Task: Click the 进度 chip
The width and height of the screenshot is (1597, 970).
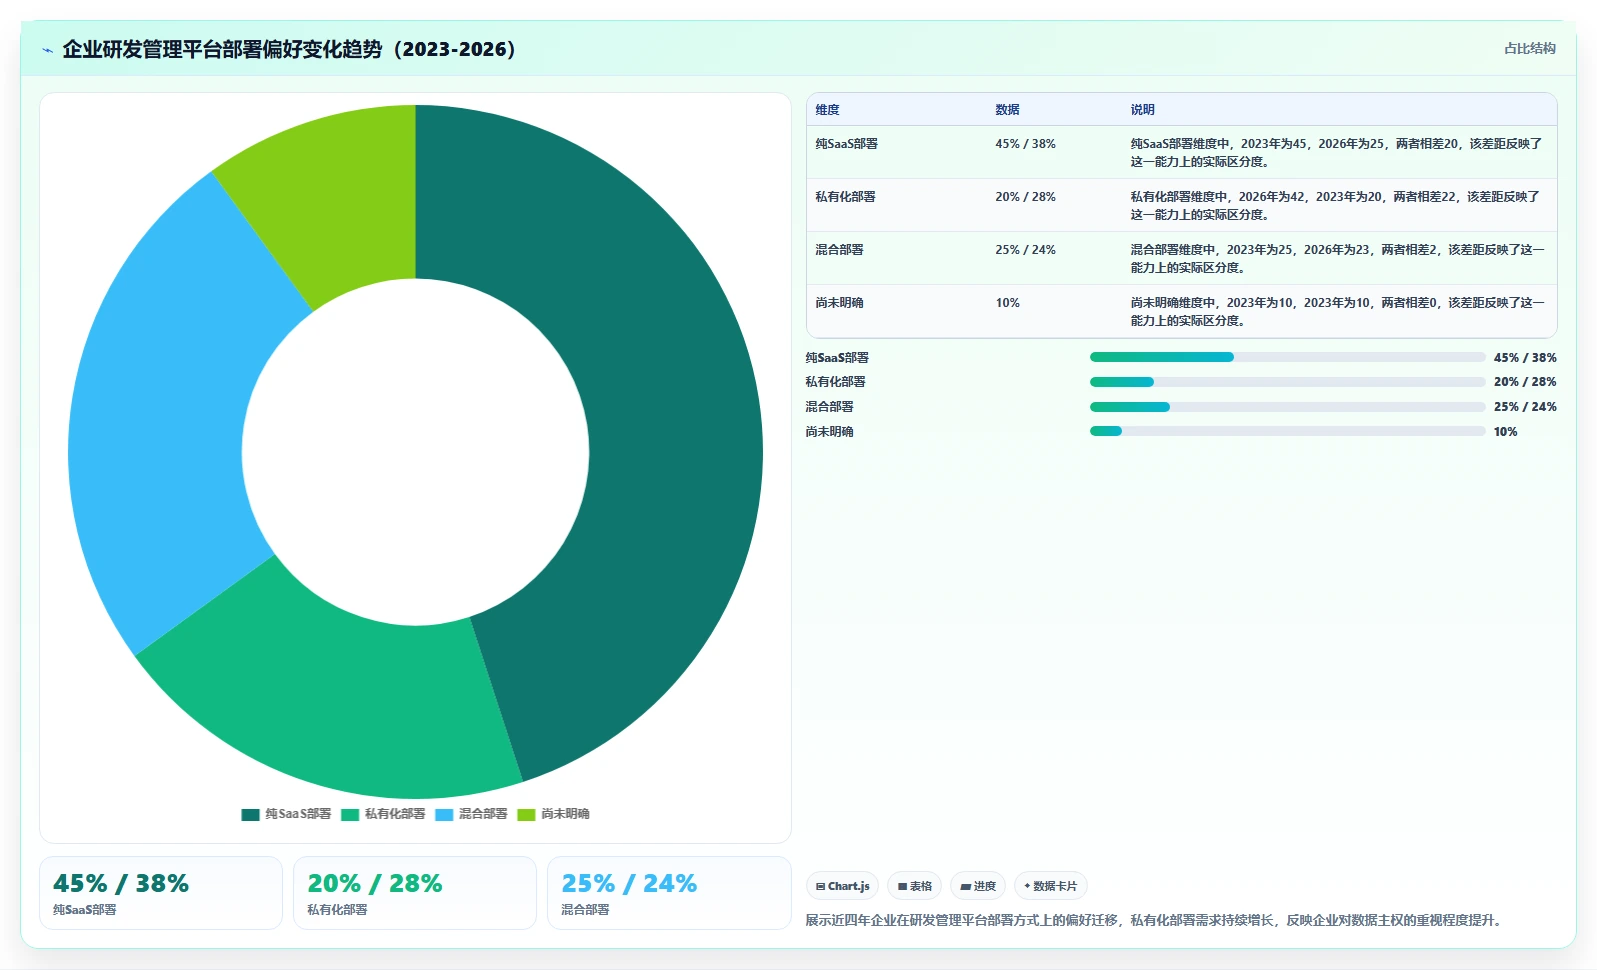Action: pos(978,886)
